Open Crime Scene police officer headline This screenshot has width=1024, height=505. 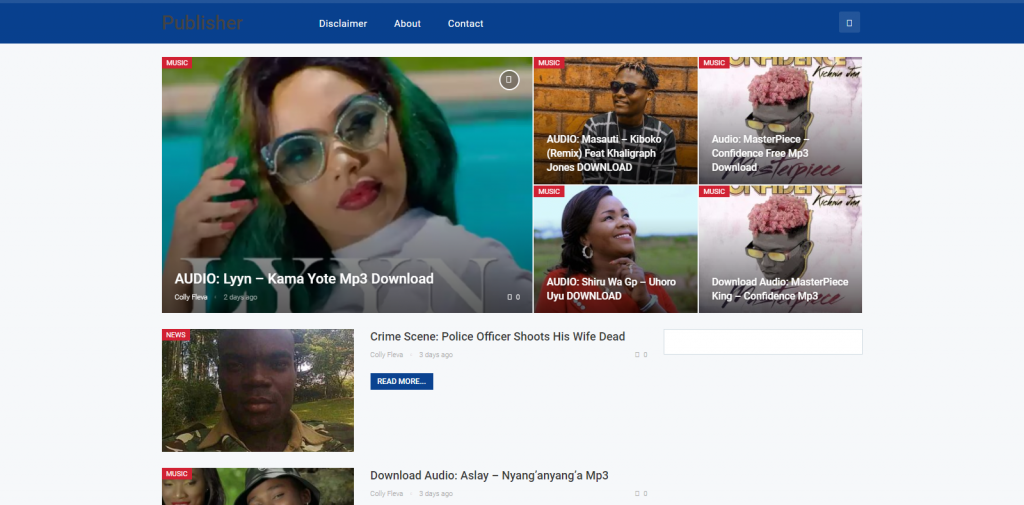point(497,337)
